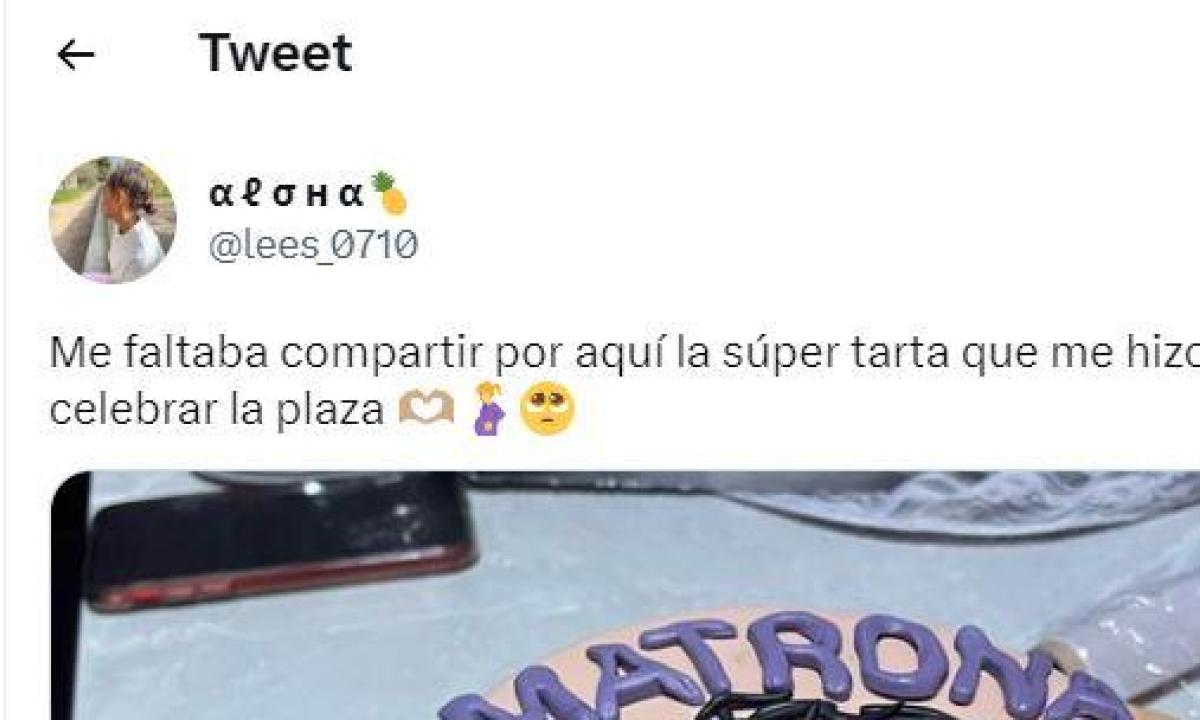
Task: Click the heart hands emoji
Action: coord(426,410)
